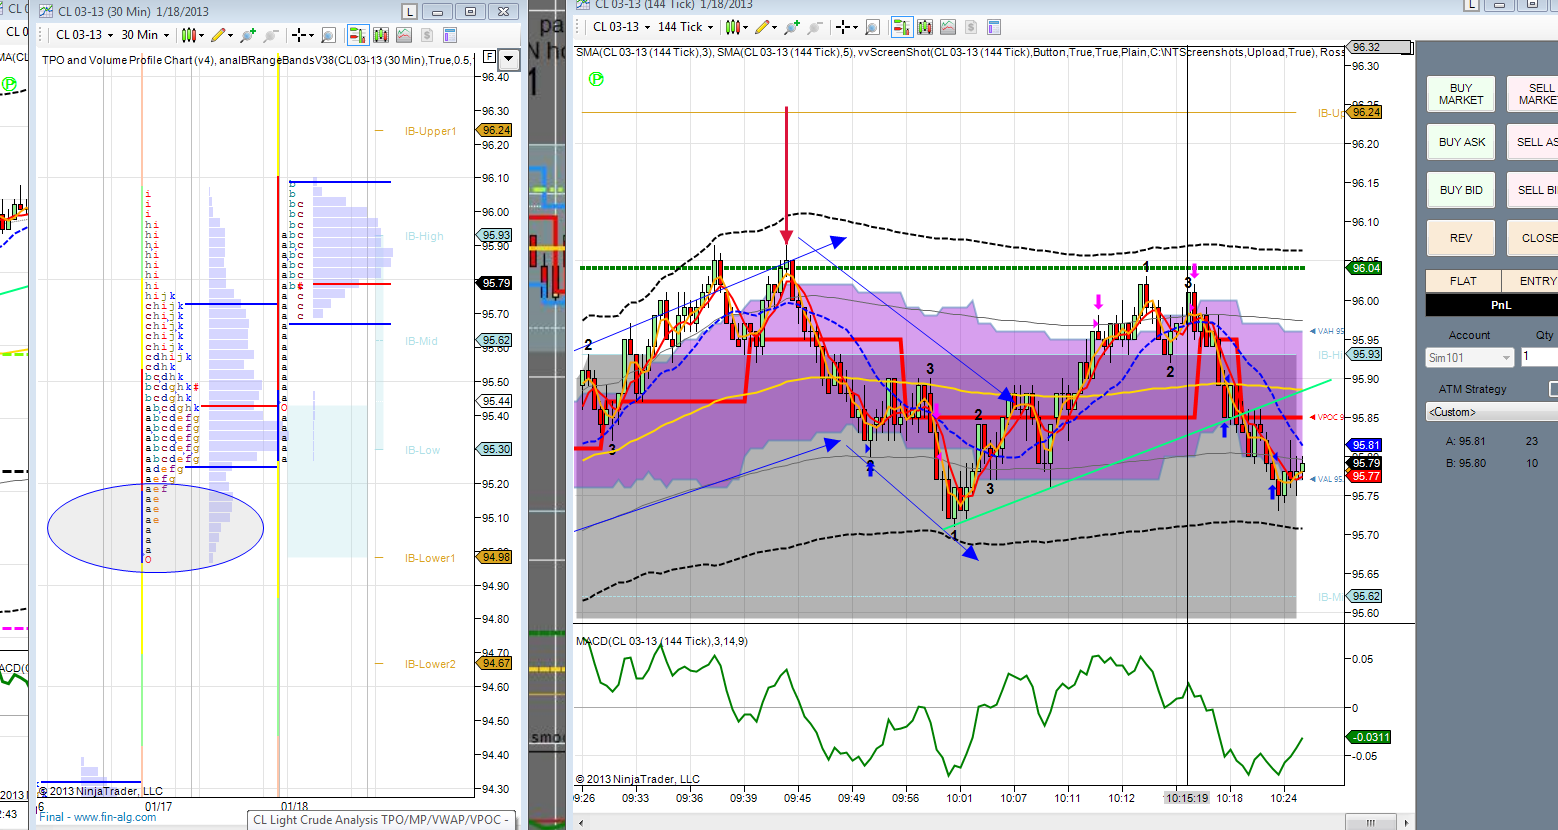Check the ATM Strategy checkbox
Screen dimensions: 1558x830
[1554, 389]
